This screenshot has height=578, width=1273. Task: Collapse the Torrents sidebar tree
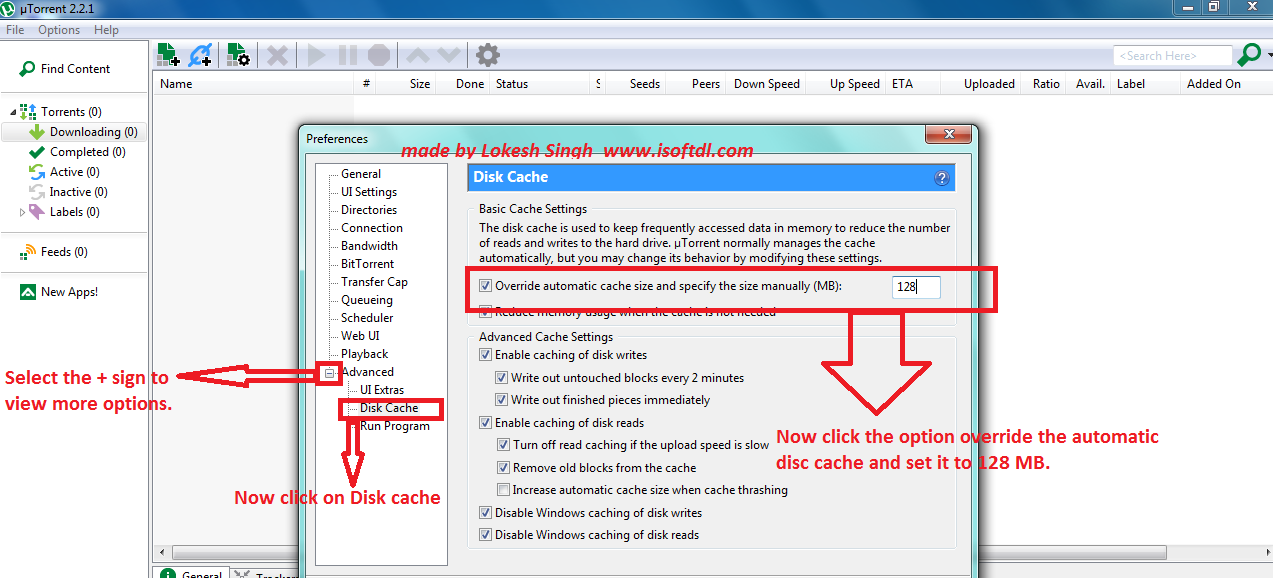point(13,112)
